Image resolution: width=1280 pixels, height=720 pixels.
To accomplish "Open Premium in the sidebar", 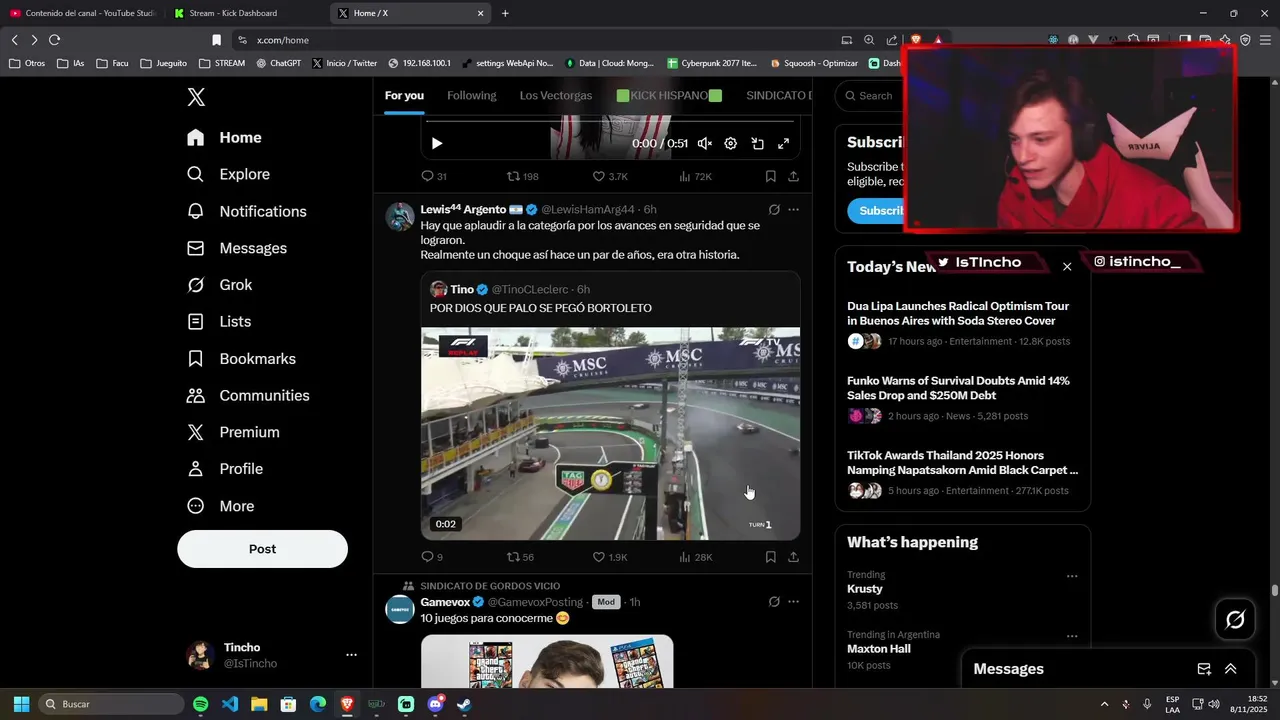I will [x=233, y=432].
